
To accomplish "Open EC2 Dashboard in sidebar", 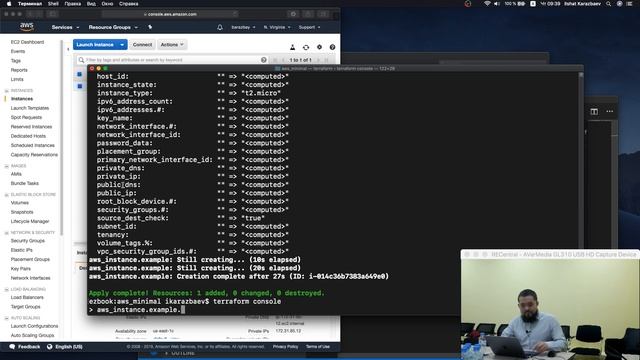I will coord(27,42).
